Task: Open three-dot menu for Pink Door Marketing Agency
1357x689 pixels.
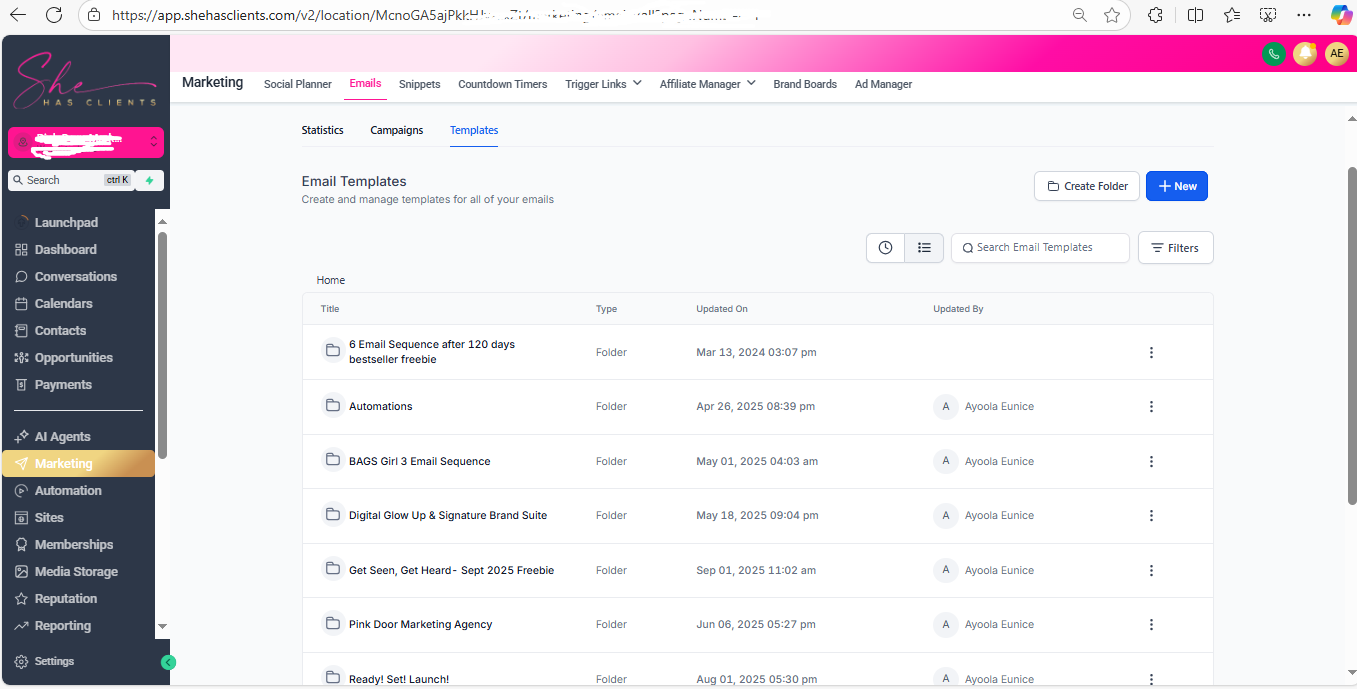Action: pyautogui.click(x=1151, y=625)
